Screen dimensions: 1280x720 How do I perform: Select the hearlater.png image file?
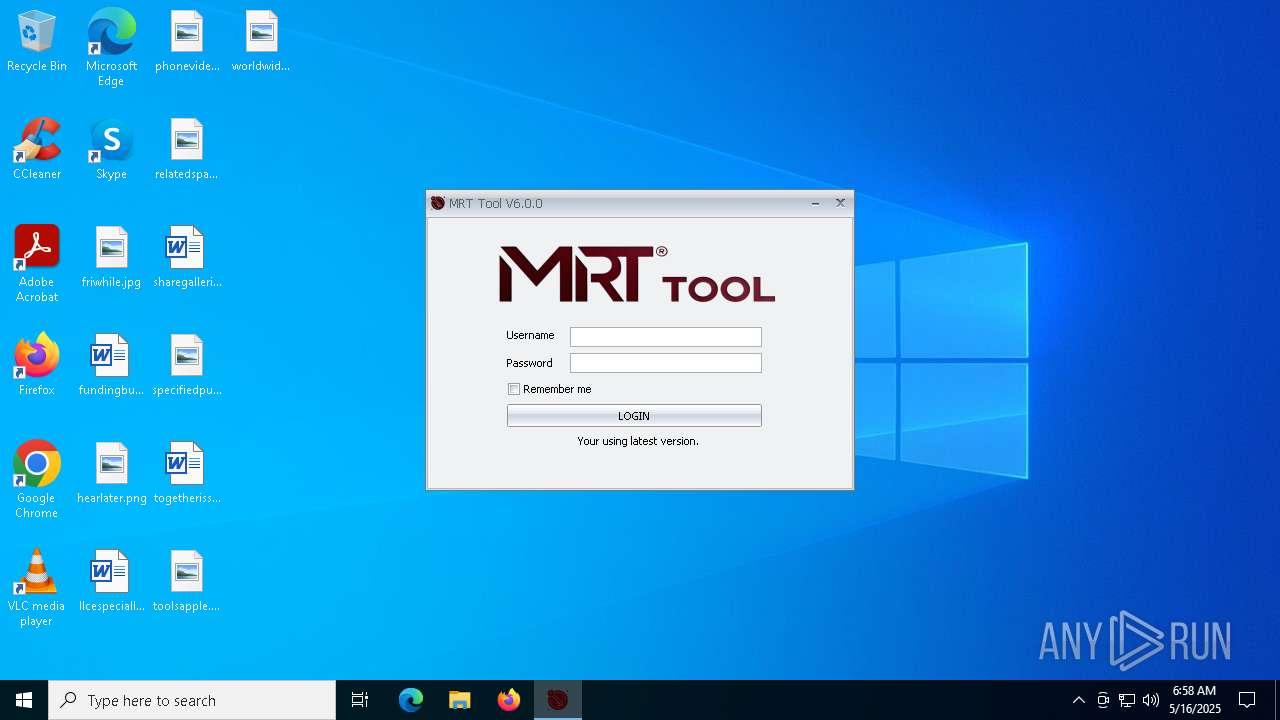pyautogui.click(x=111, y=474)
